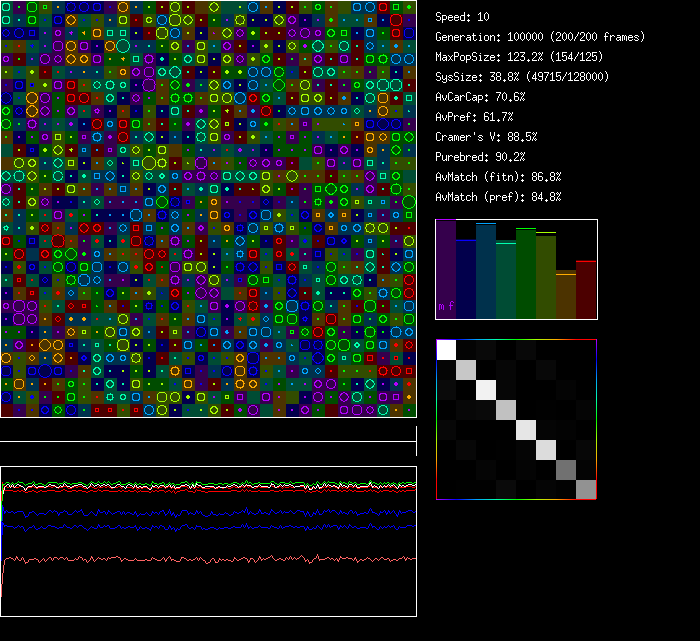700x641 pixels.
Task: Click the empty black strip above the graph
Action: click(x=208, y=431)
